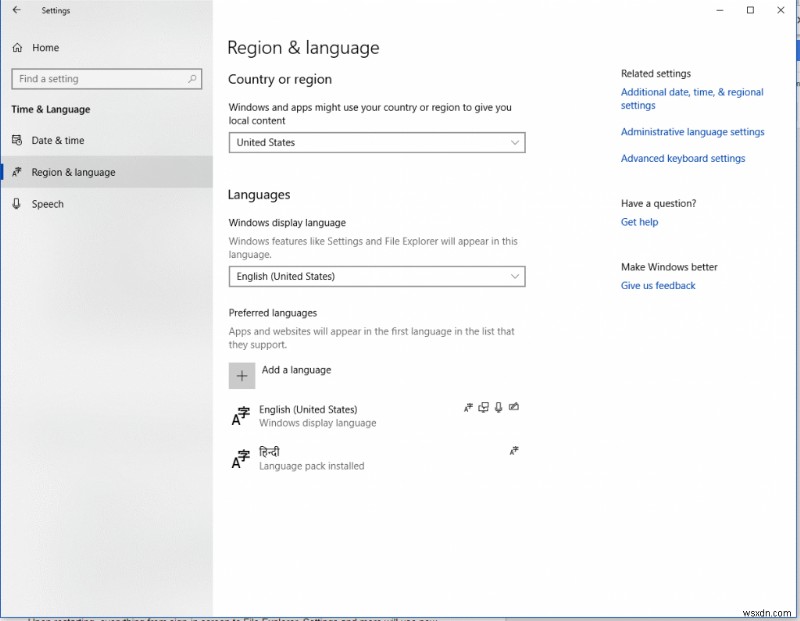
Task: Switch to the Speech settings page
Action: [x=47, y=204]
